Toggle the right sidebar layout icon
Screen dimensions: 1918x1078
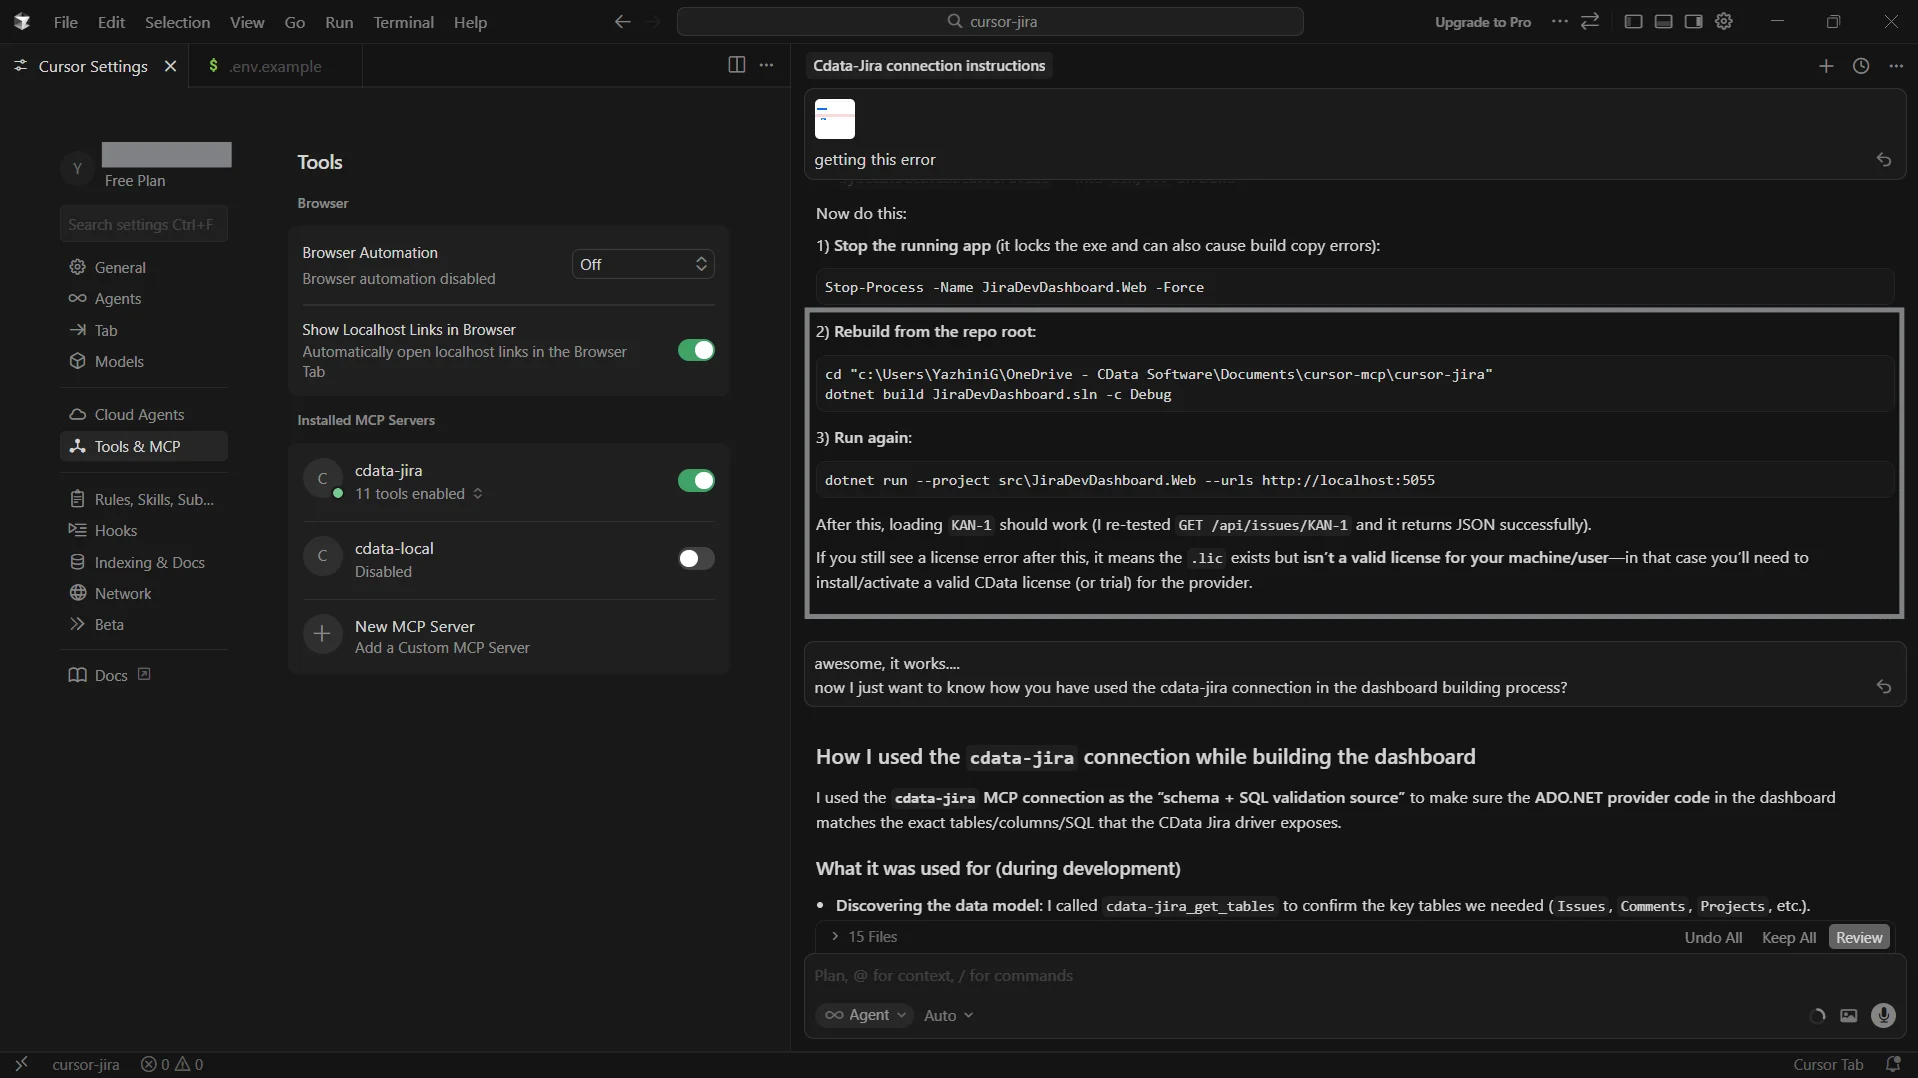[x=1693, y=21]
